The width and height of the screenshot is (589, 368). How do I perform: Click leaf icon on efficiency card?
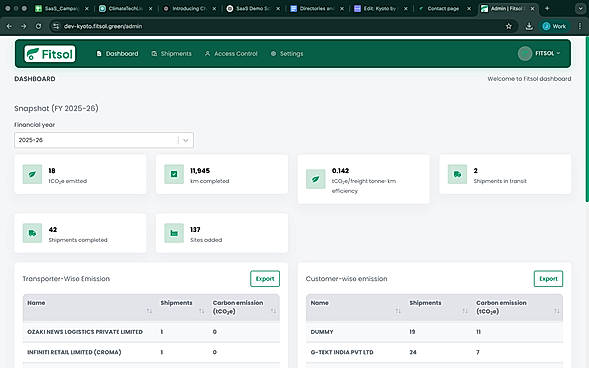[x=316, y=179]
